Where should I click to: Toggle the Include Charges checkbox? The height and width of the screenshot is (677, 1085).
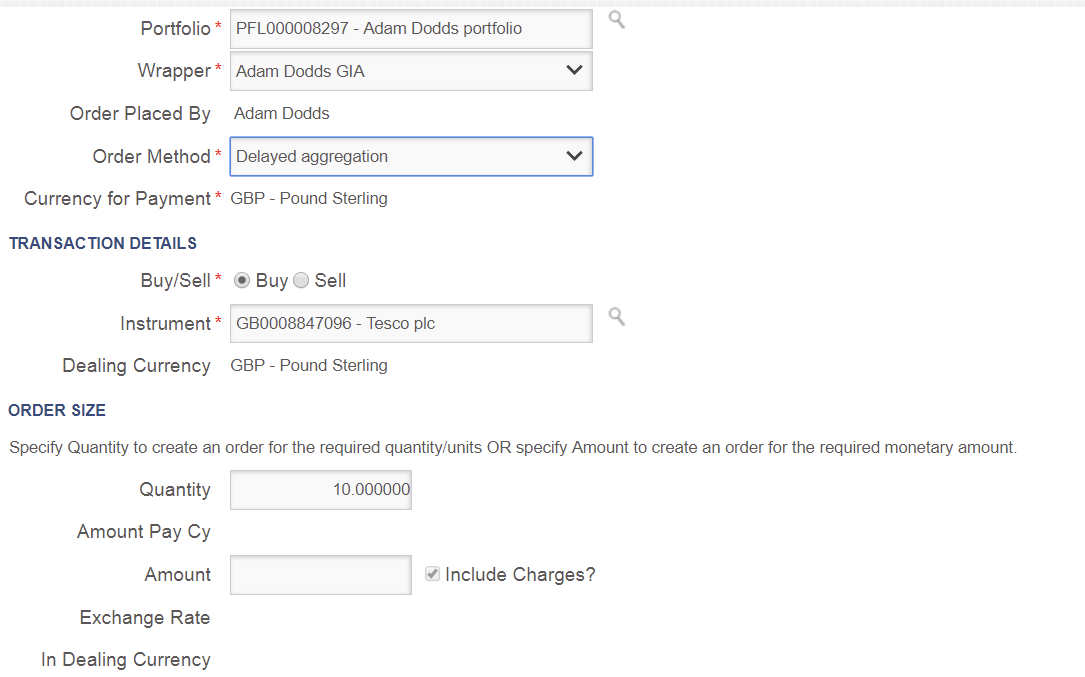432,574
